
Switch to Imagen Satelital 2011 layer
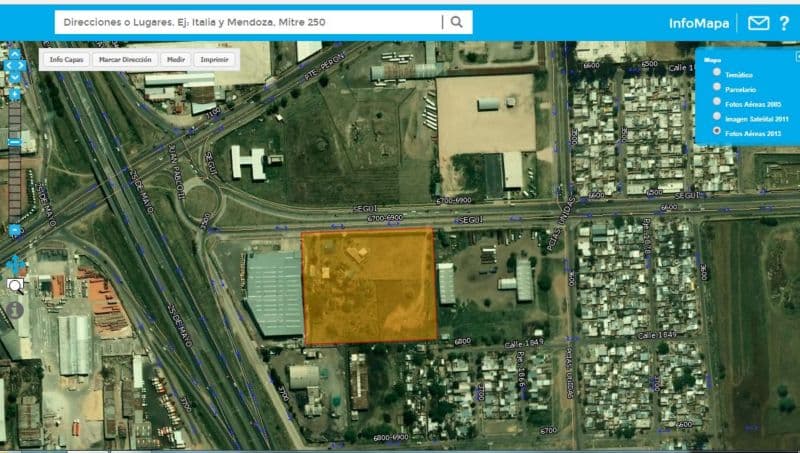tap(716, 117)
